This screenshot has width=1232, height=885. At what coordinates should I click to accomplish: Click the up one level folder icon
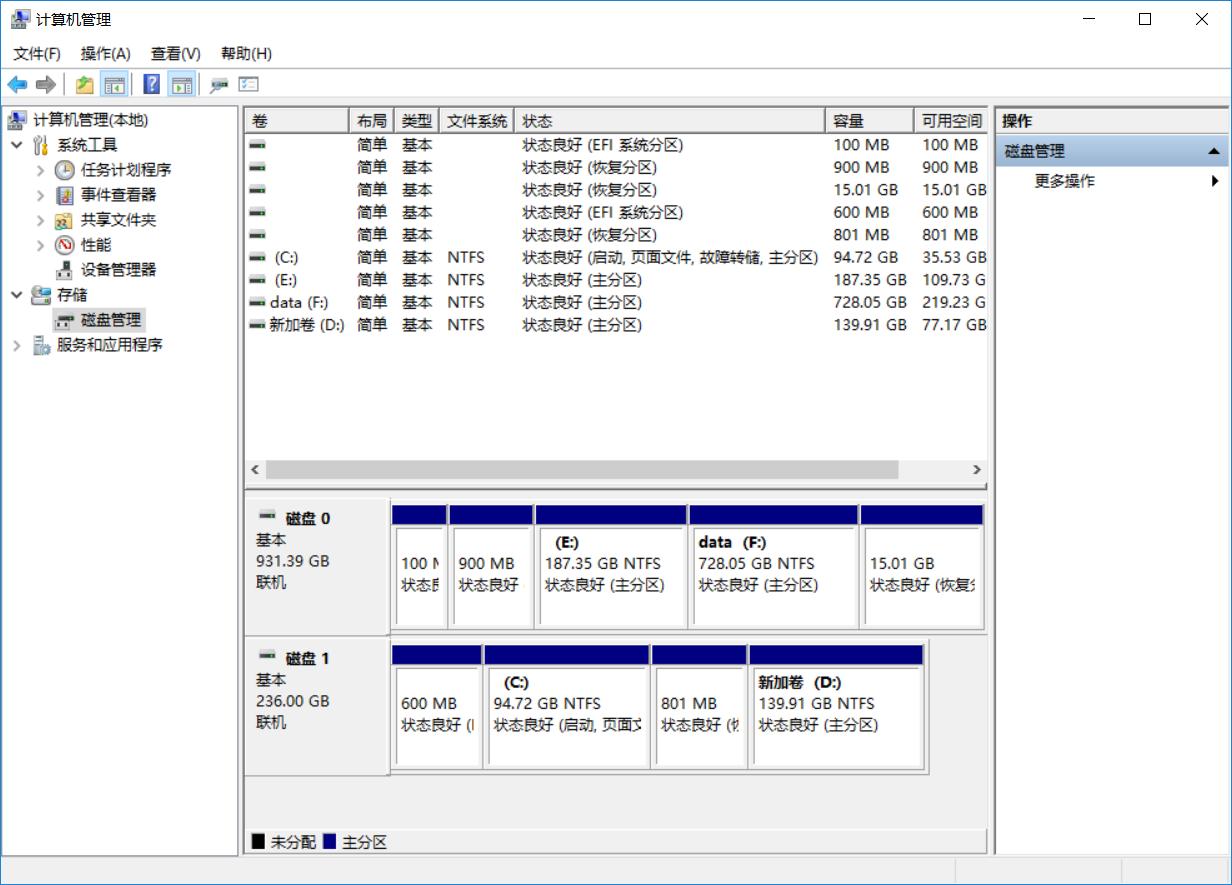coord(85,85)
